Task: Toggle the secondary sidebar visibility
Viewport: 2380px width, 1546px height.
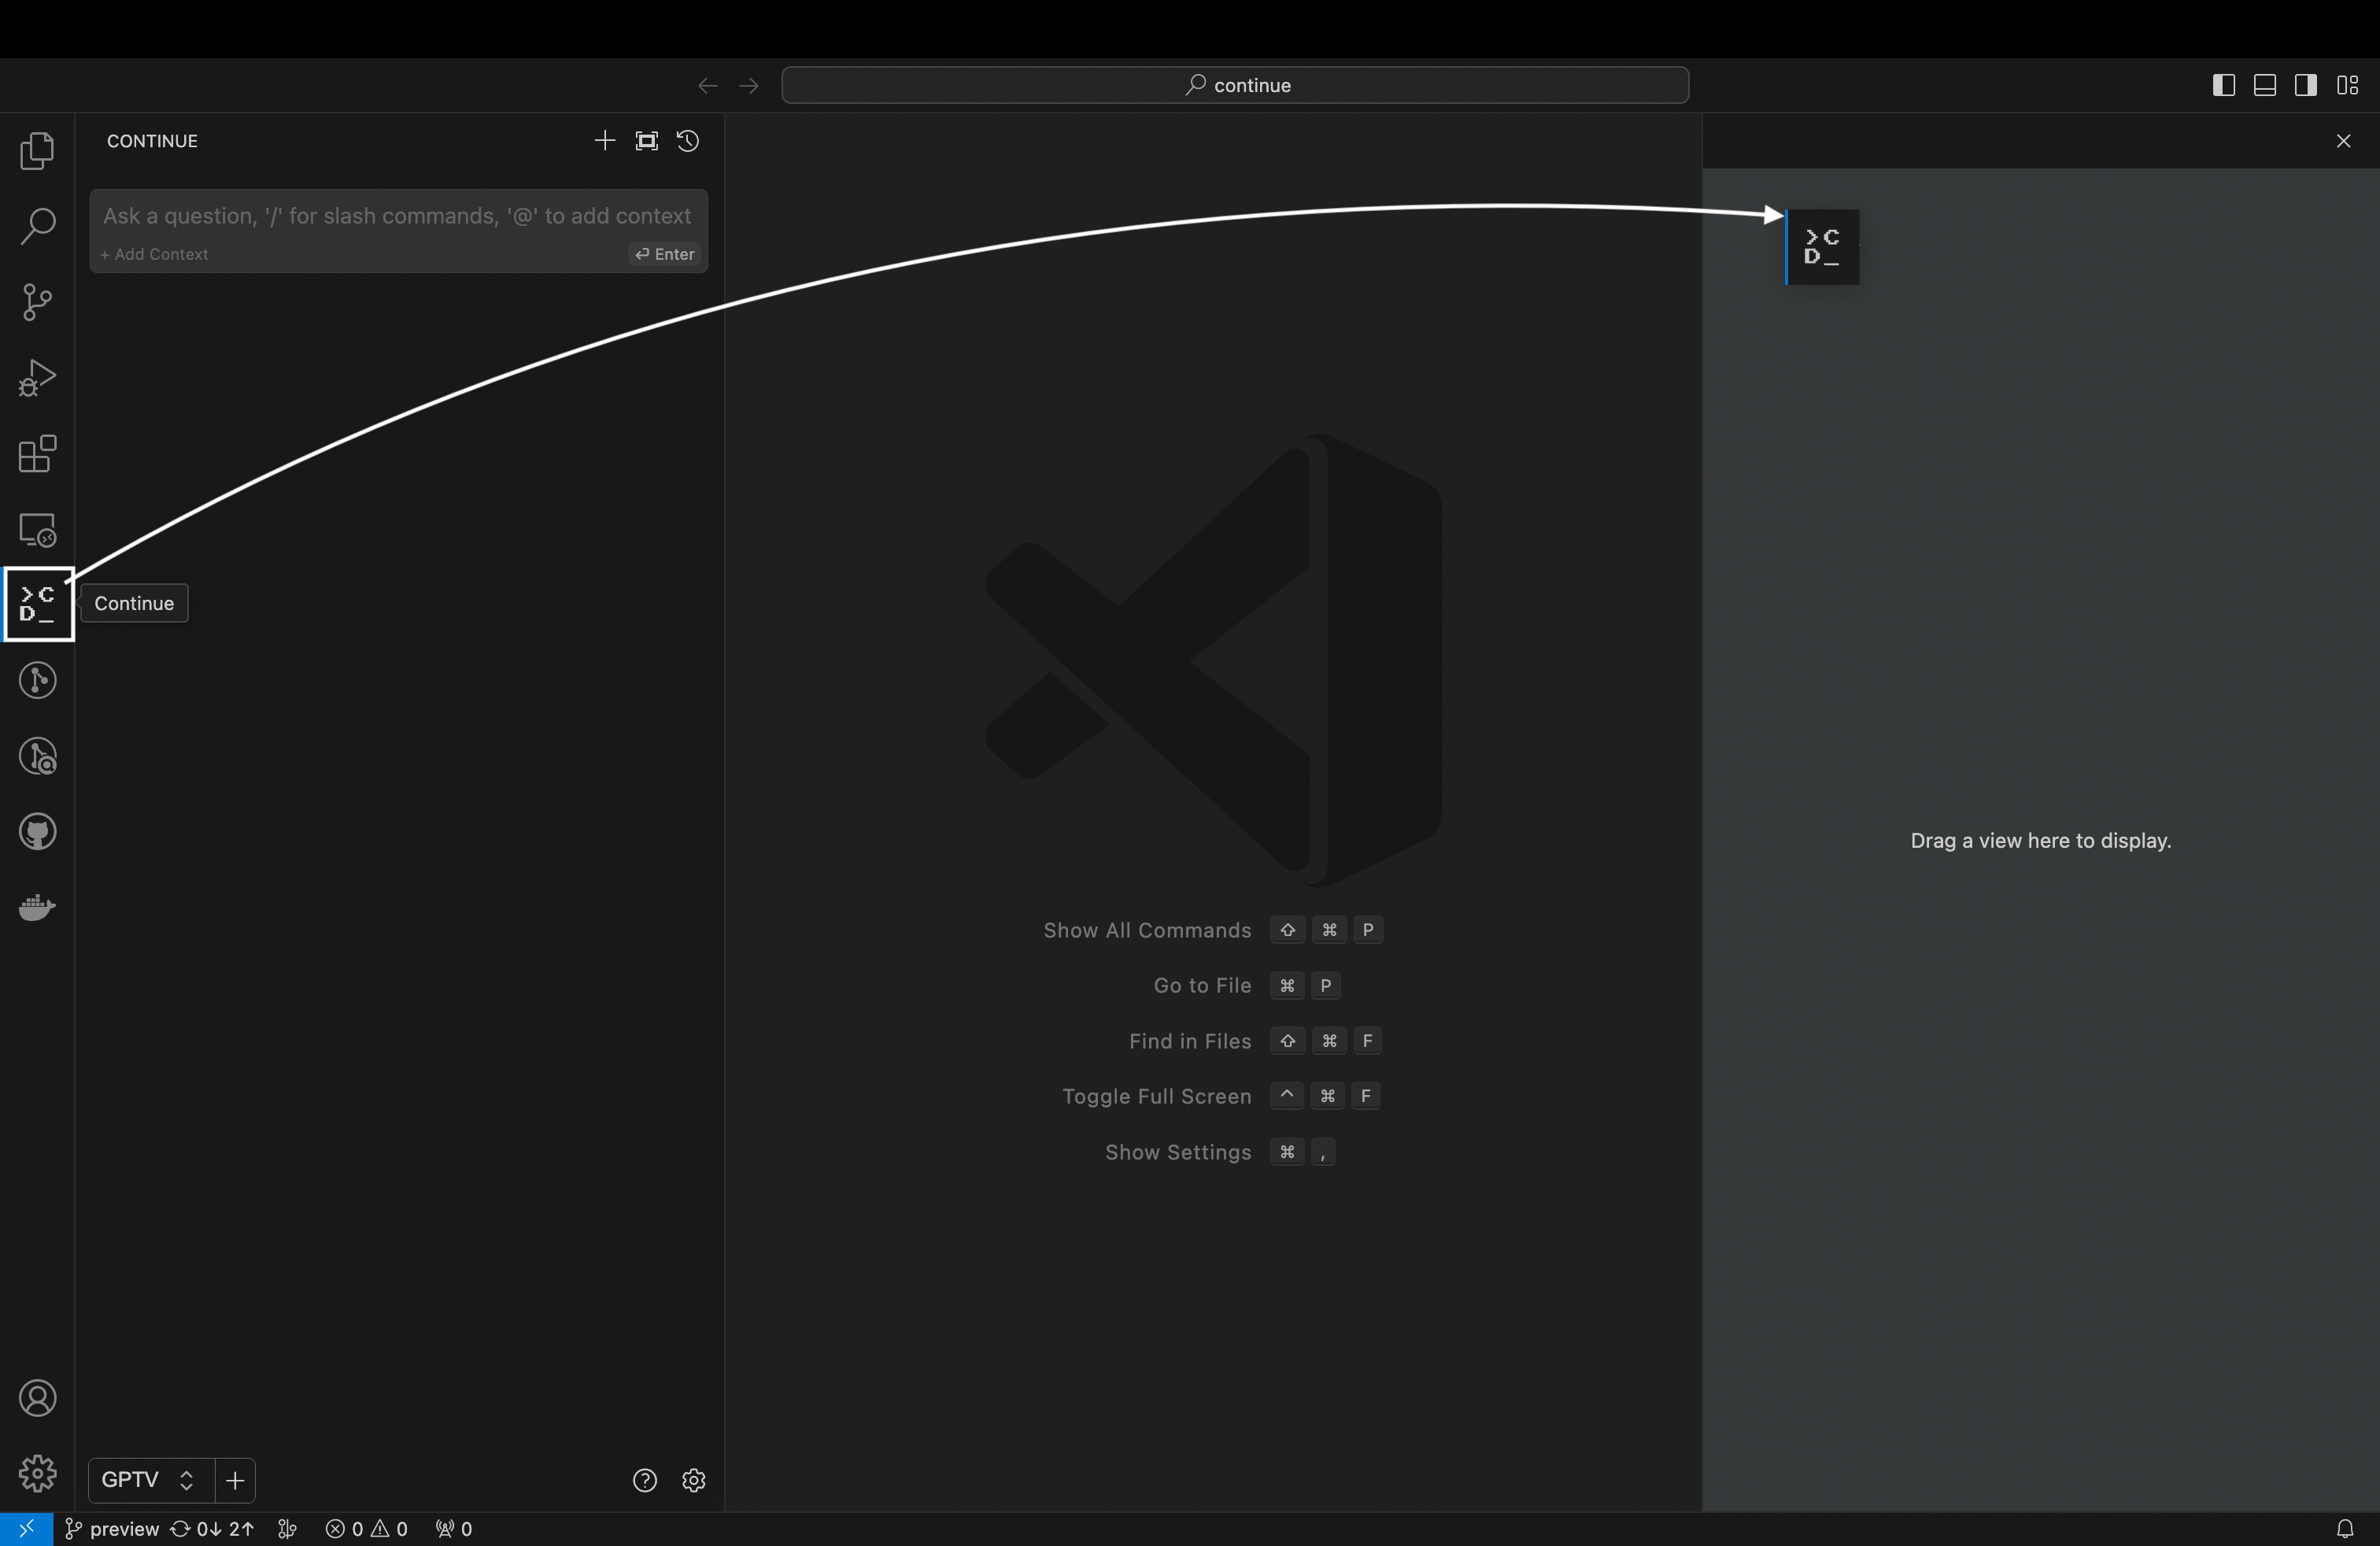Action: coord(2306,85)
